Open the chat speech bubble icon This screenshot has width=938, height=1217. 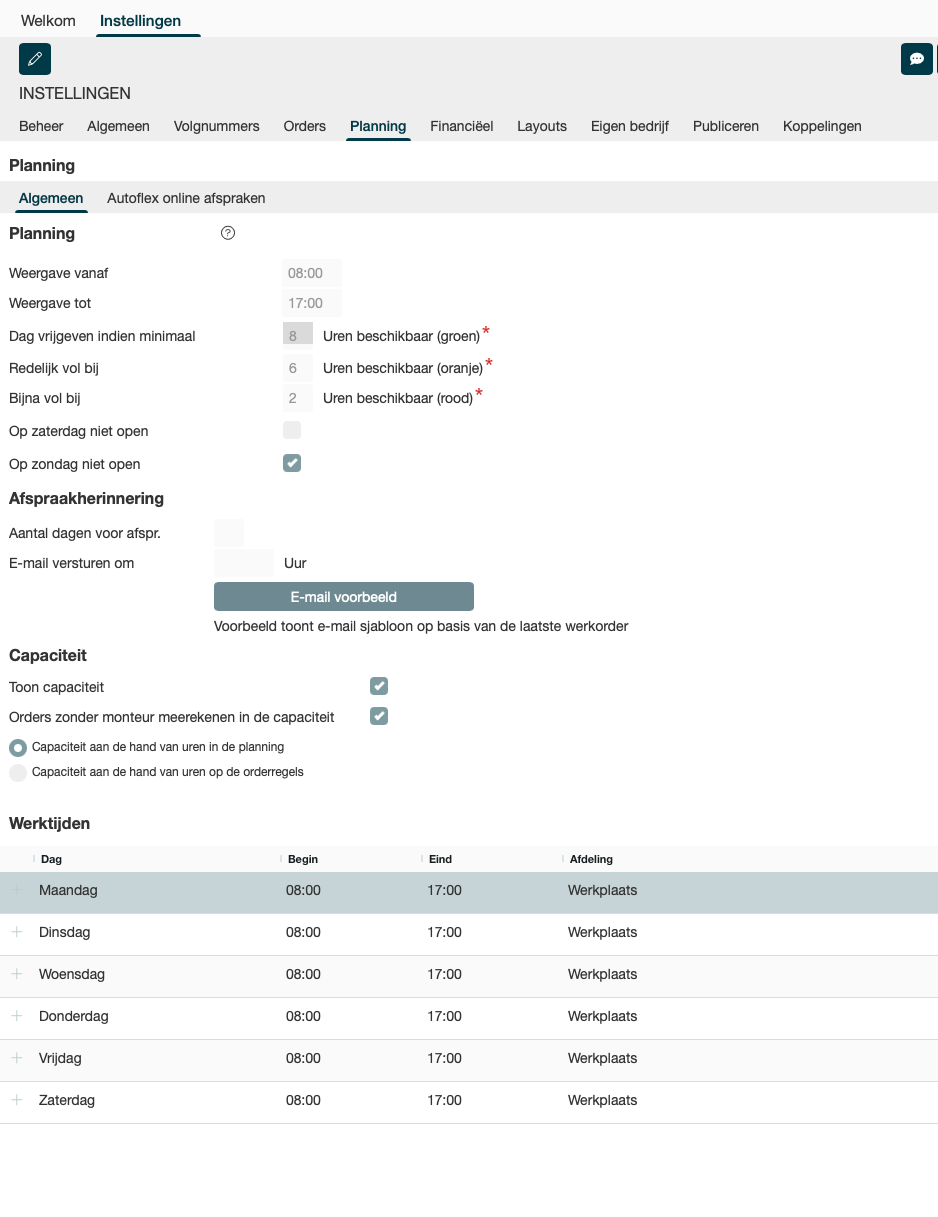pyautogui.click(x=916, y=59)
